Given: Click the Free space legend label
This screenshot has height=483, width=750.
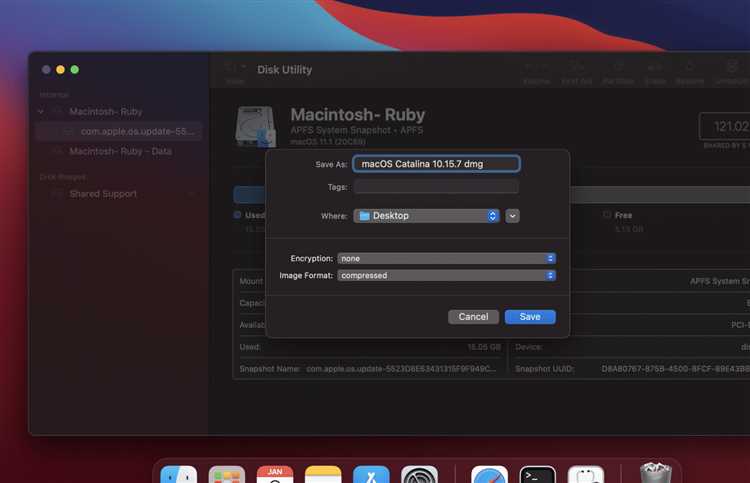Looking at the screenshot, I should pyautogui.click(x=623, y=215).
